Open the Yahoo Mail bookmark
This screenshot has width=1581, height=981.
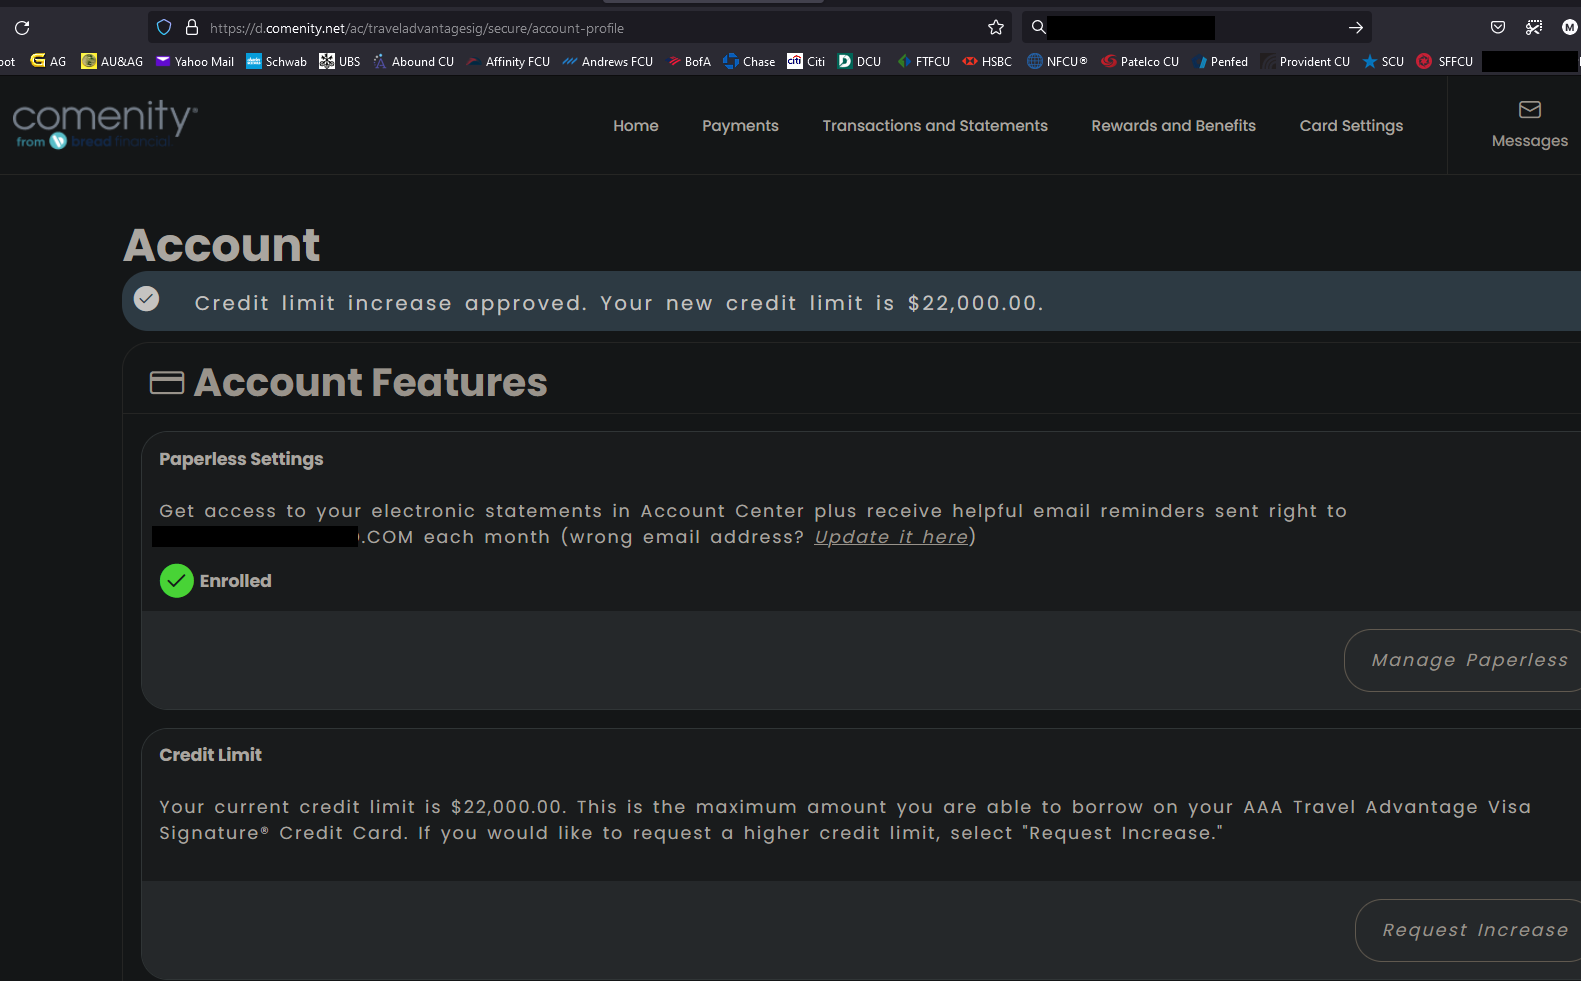point(195,61)
